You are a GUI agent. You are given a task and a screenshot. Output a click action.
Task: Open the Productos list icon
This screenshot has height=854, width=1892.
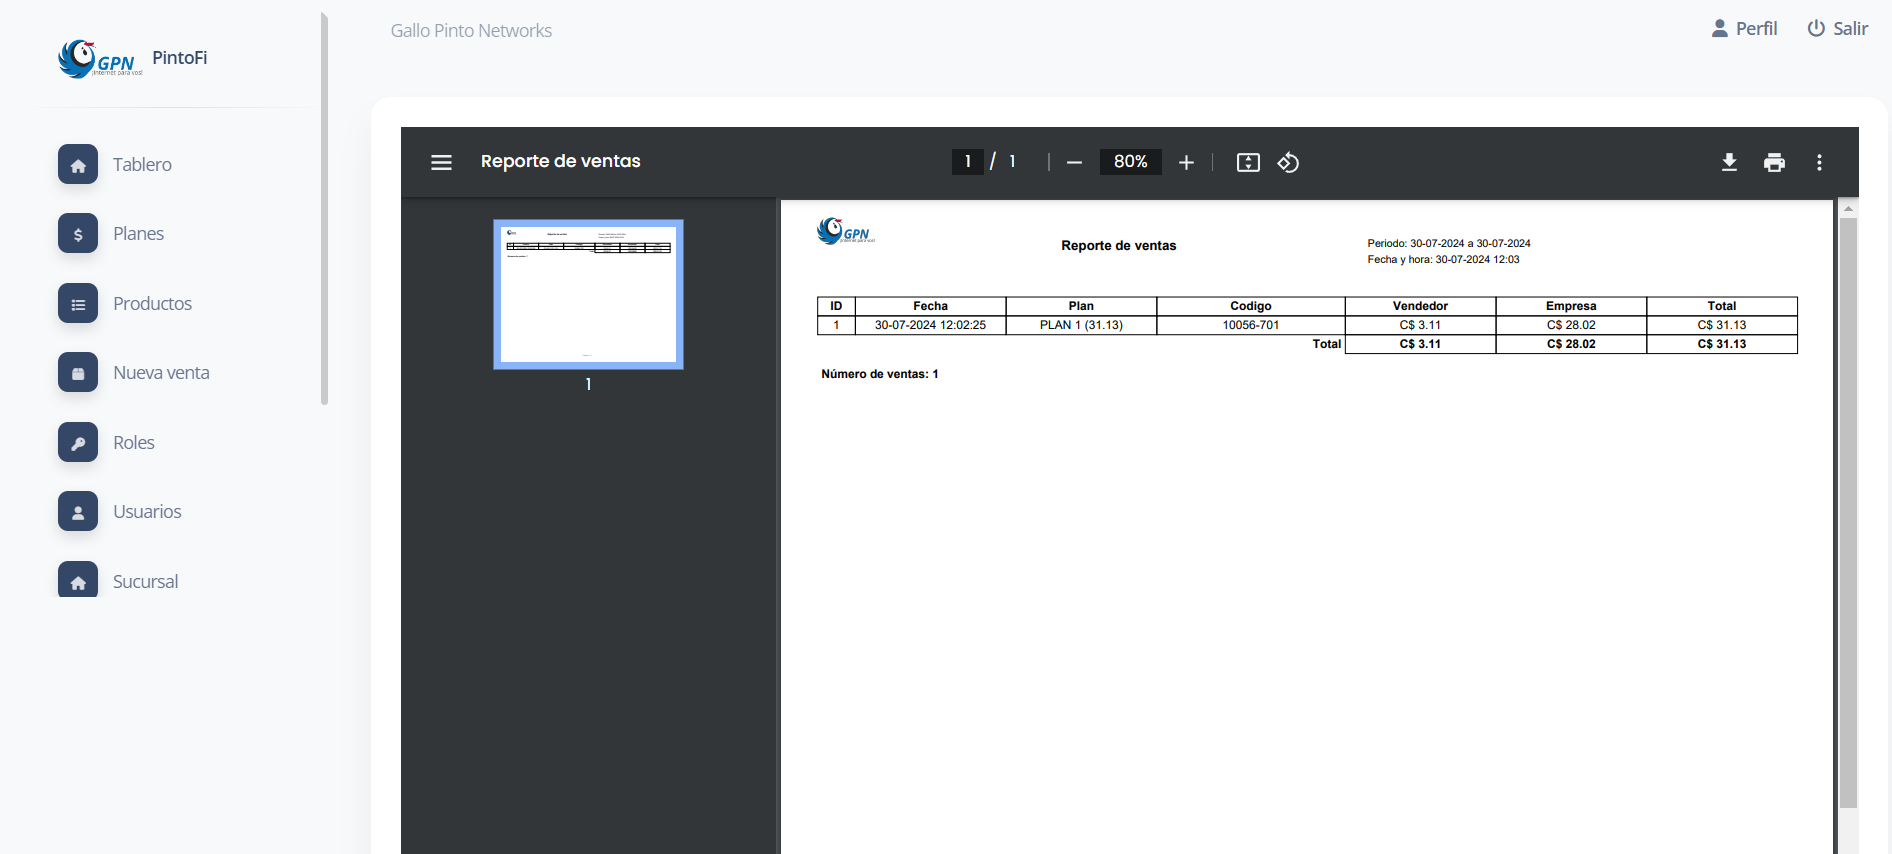click(78, 304)
